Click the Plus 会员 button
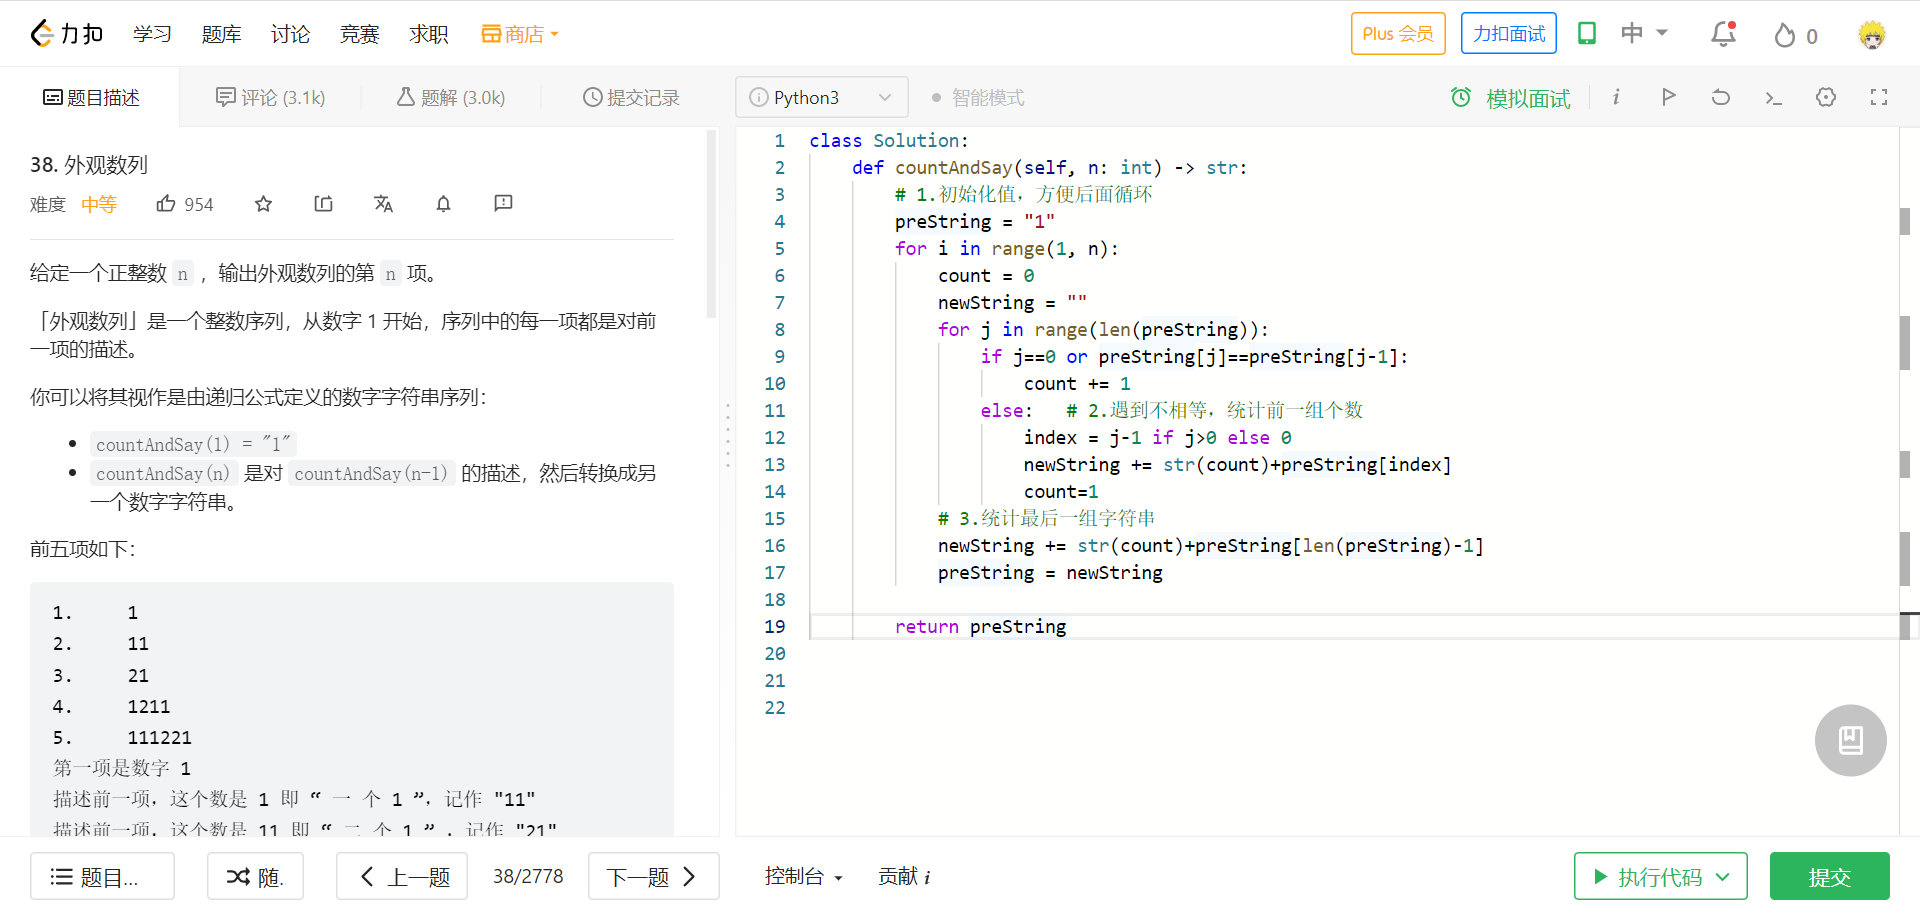Screen dimensions: 1920x914 pos(1398,33)
